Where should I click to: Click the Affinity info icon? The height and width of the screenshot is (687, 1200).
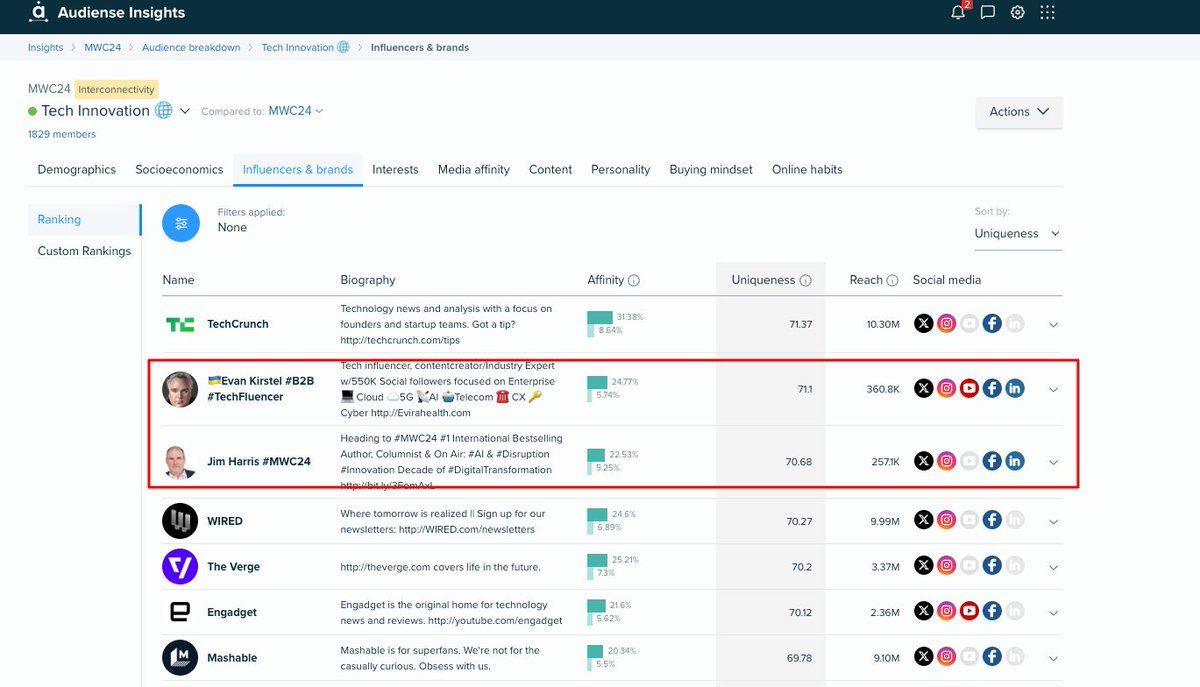tap(634, 281)
